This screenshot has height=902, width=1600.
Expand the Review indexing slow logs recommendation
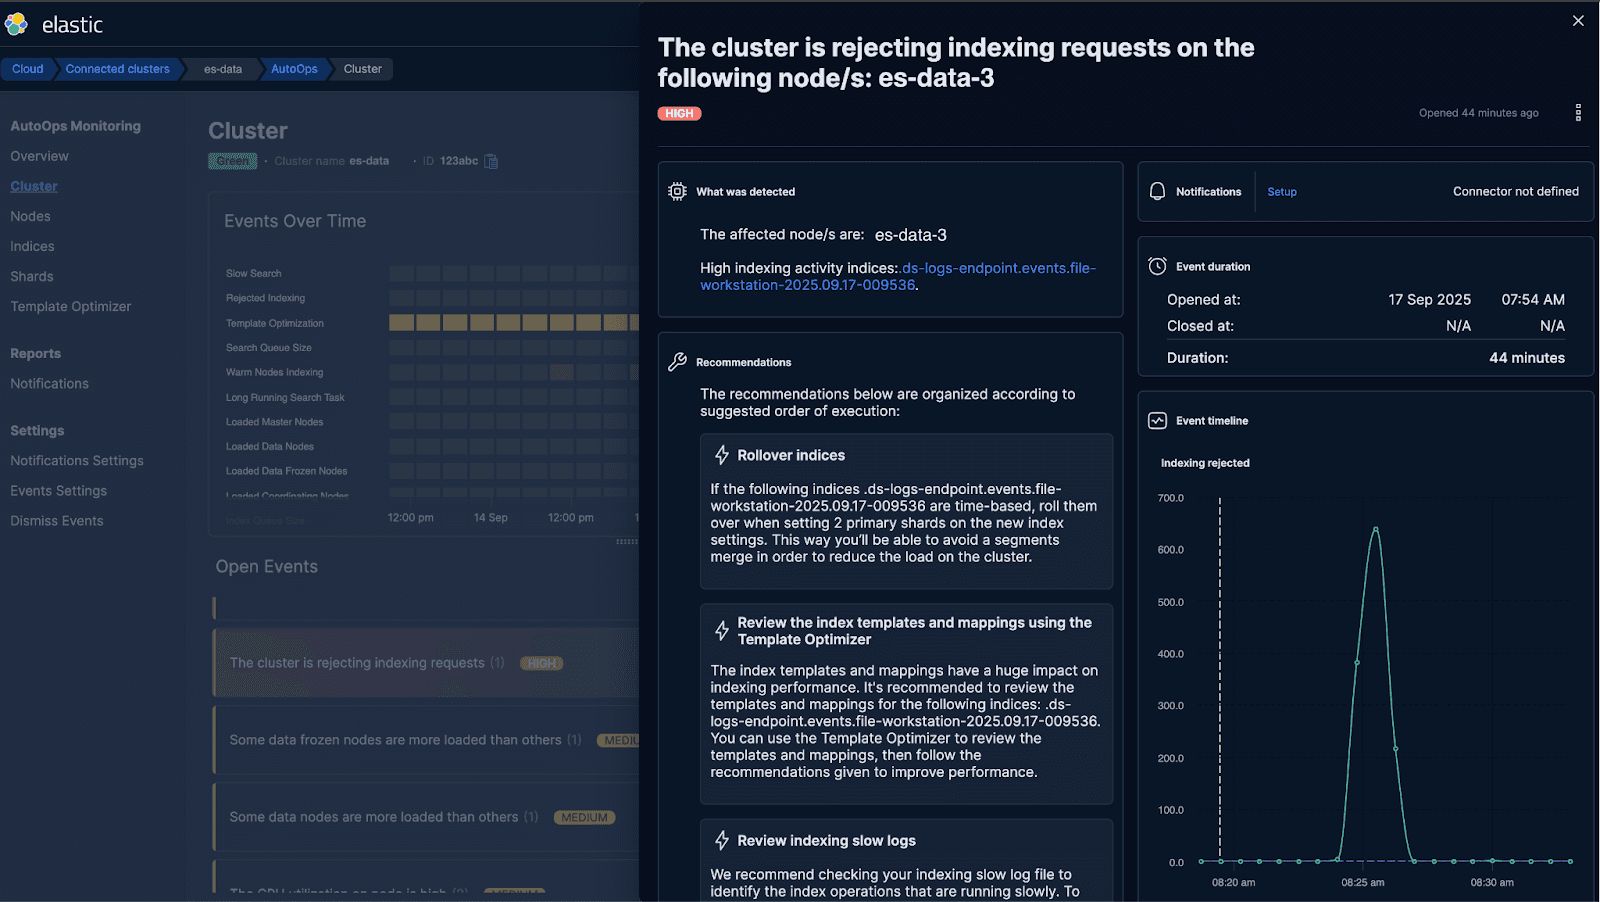click(826, 841)
